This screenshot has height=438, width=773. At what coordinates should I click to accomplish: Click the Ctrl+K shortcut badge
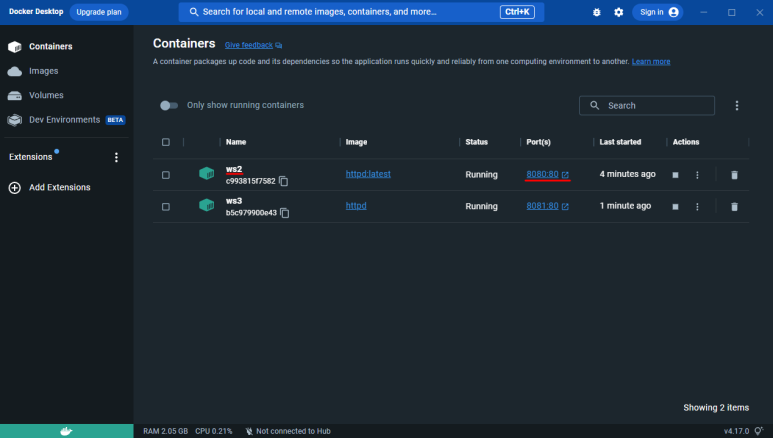tap(517, 12)
